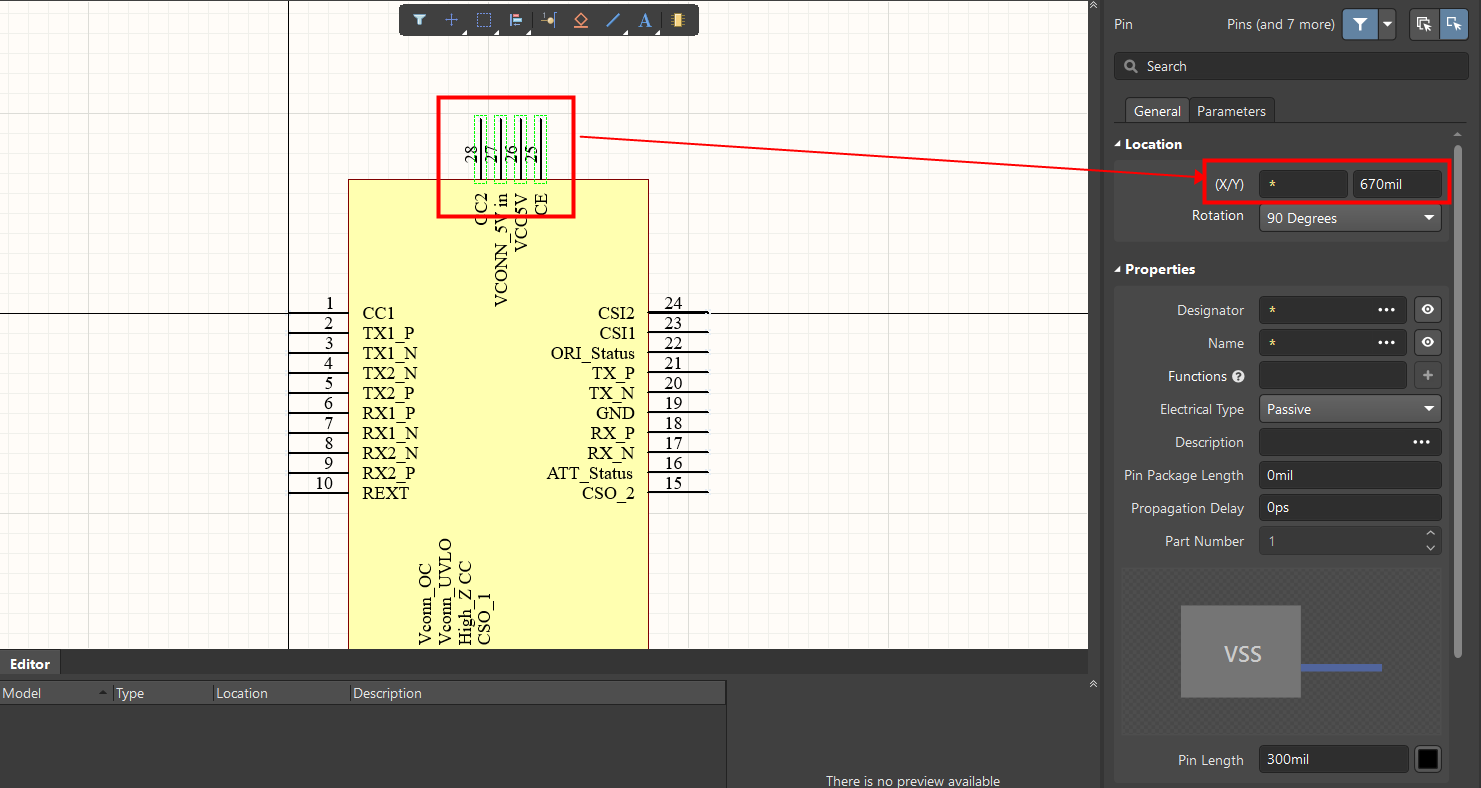Open the selection filter in the active bar
The image size is (1481, 788).
[420, 20]
